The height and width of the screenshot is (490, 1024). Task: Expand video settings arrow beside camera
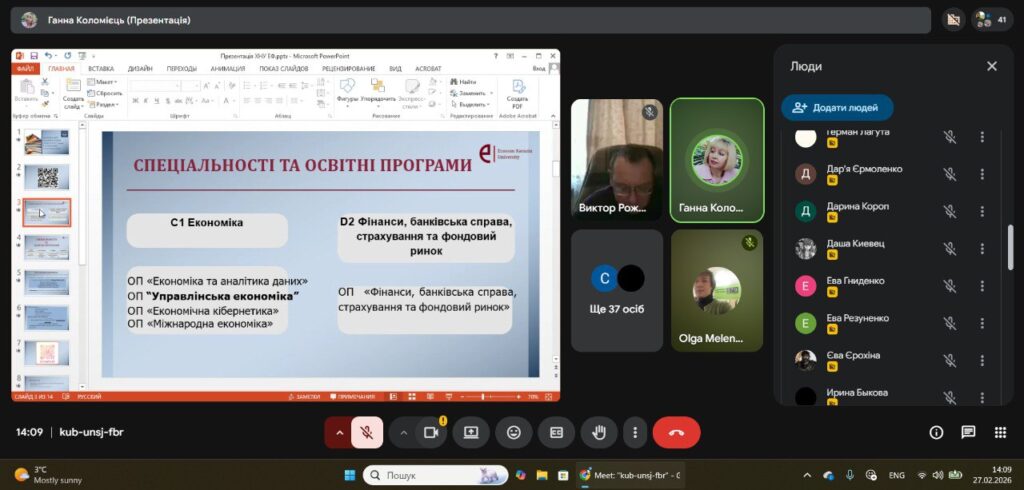coord(404,432)
